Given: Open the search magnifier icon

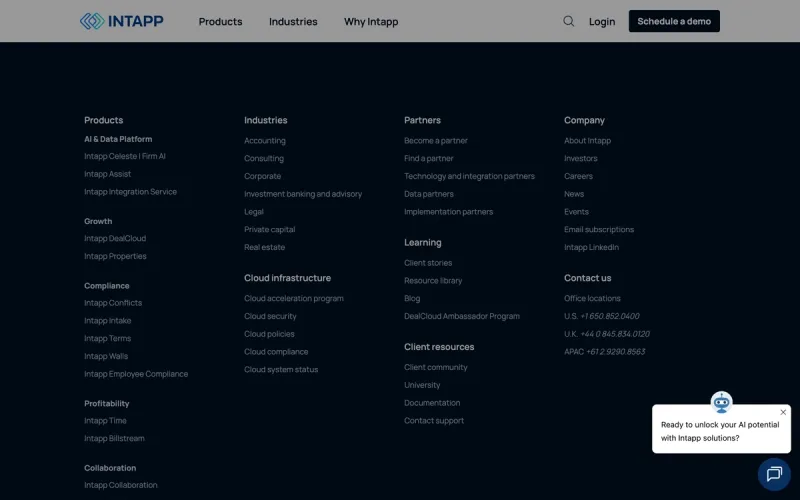Looking at the screenshot, I should (x=568, y=21).
